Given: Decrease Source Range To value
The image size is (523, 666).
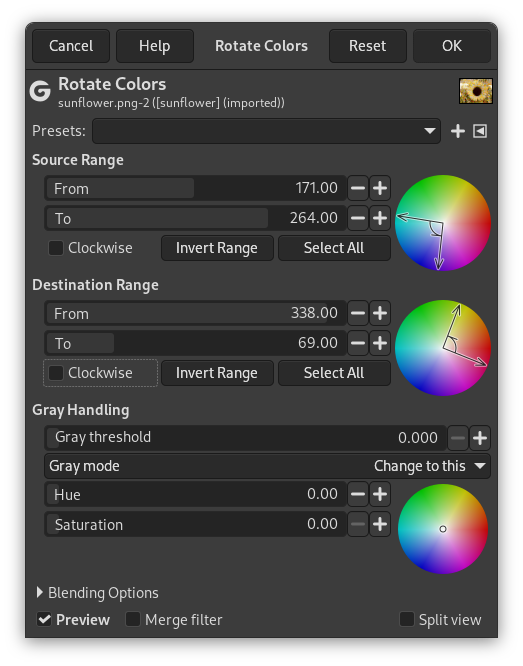Looking at the screenshot, I should click(358, 218).
